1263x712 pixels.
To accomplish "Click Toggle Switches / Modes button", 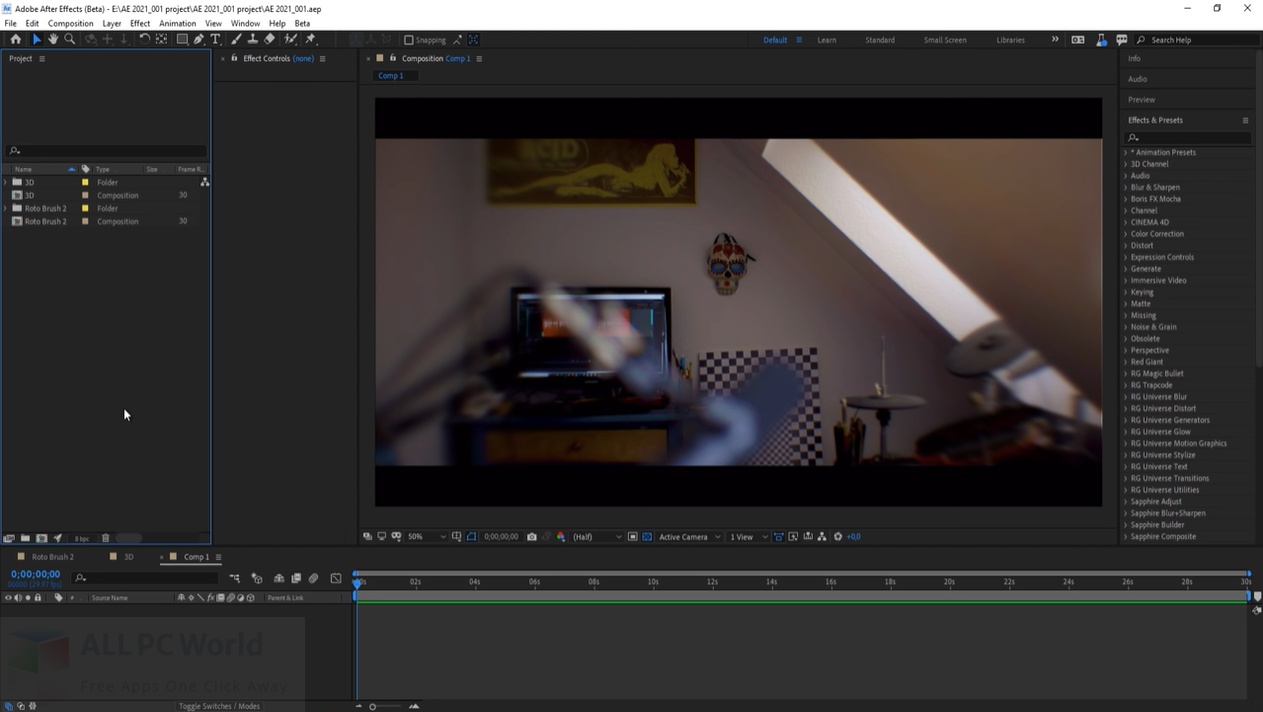I will [219, 706].
